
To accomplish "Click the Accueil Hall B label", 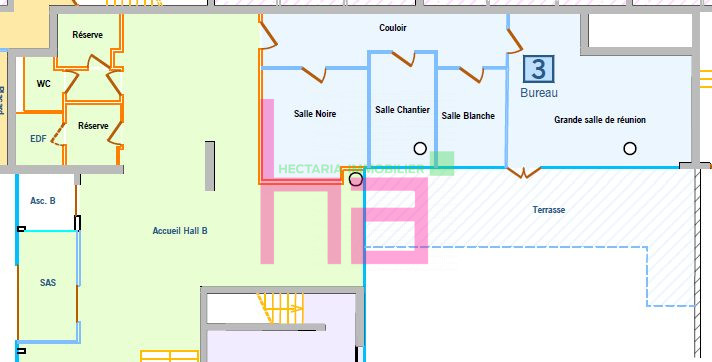I will 180,231.
